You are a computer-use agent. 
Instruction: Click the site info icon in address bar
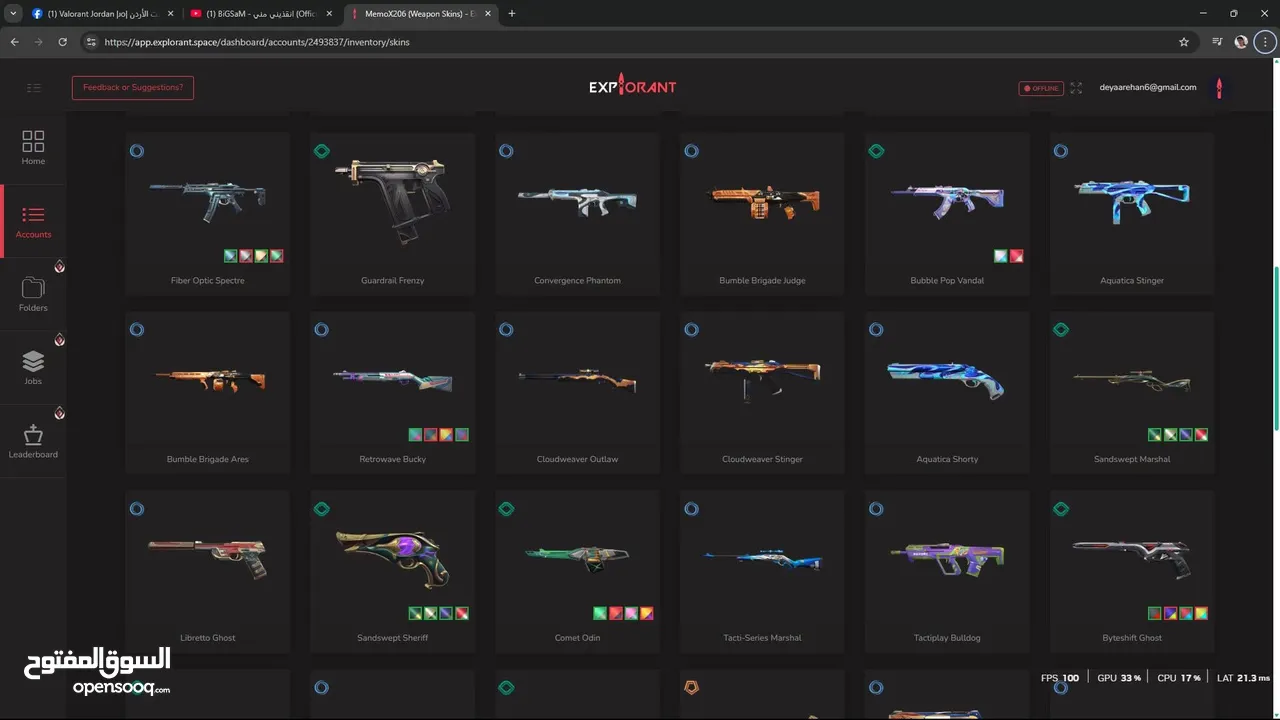click(91, 42)
